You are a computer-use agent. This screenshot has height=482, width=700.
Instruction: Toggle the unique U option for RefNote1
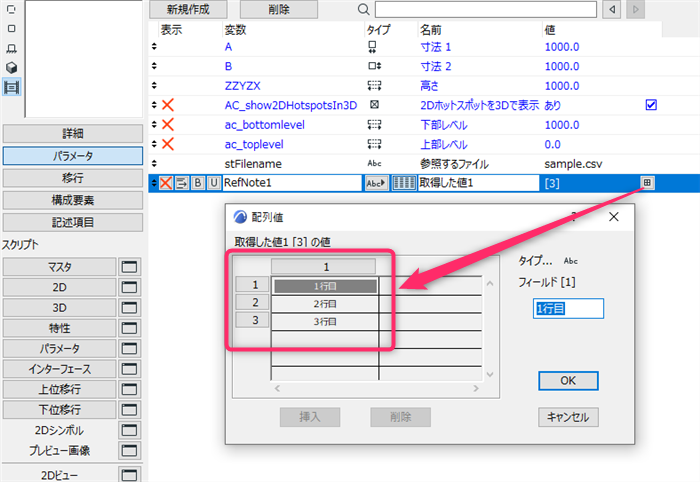click(x=214, y=183)
